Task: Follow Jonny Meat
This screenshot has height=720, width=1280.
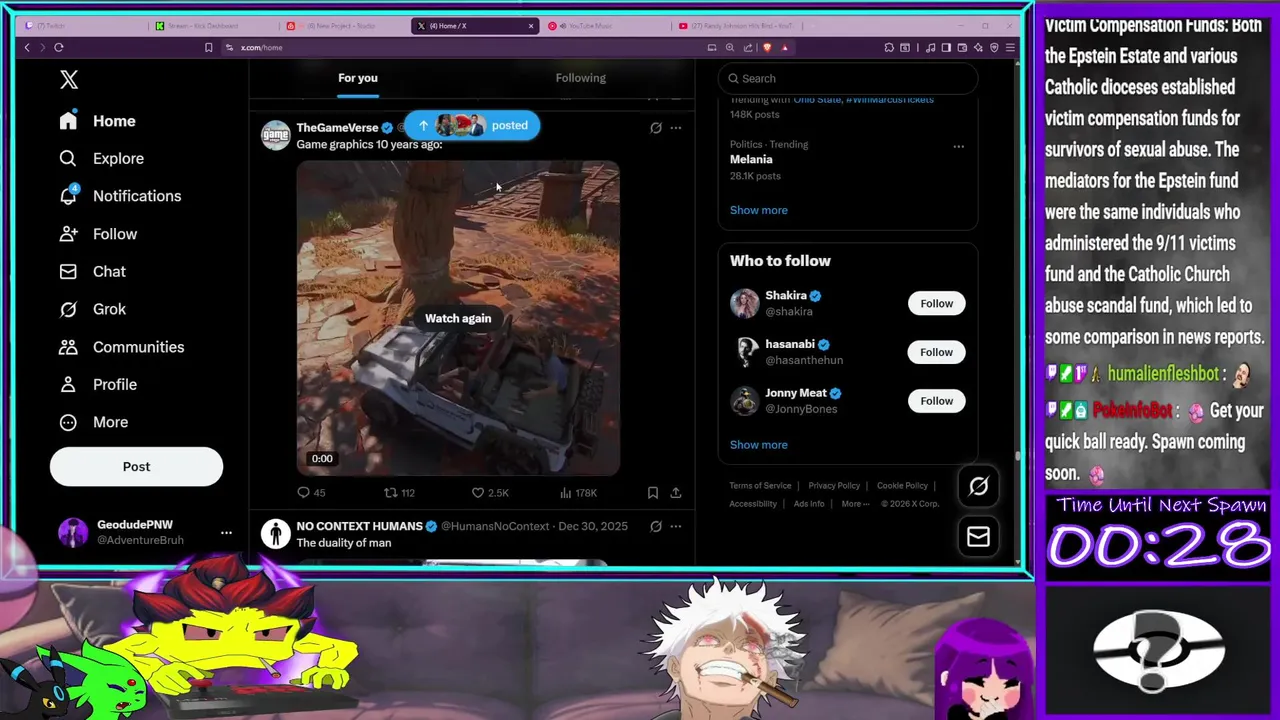Action: point(937,401)
